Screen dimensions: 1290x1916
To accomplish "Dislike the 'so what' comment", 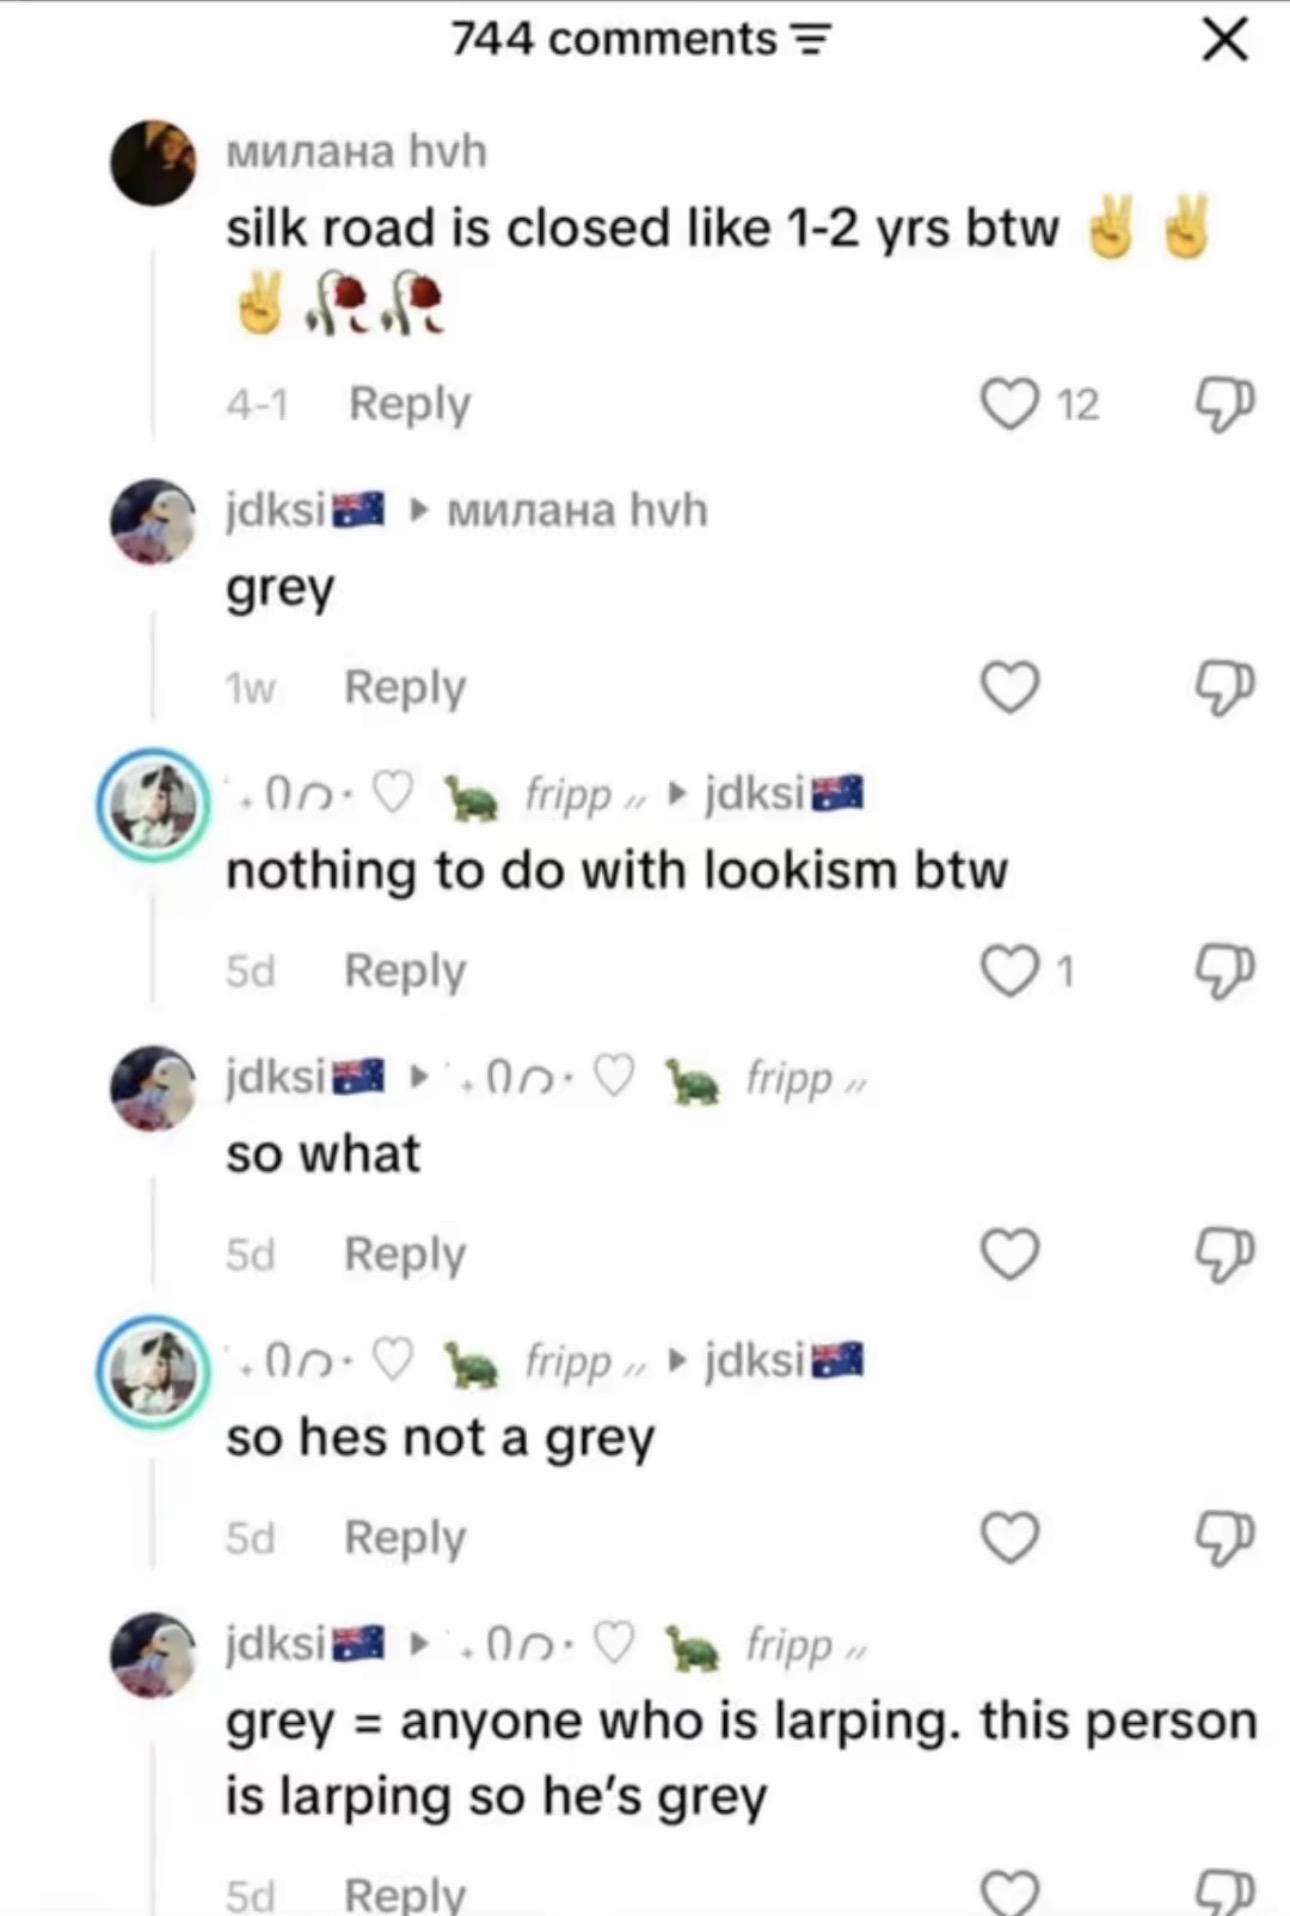I will [1224, 1254].
